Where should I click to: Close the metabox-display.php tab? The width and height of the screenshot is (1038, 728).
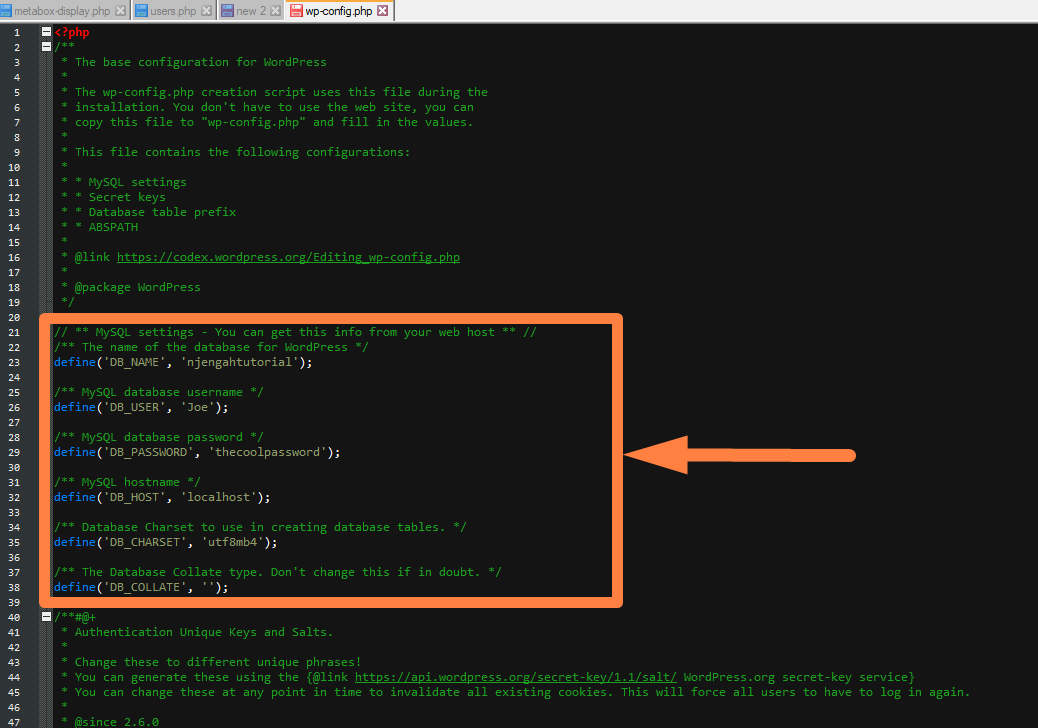(120, 11)
